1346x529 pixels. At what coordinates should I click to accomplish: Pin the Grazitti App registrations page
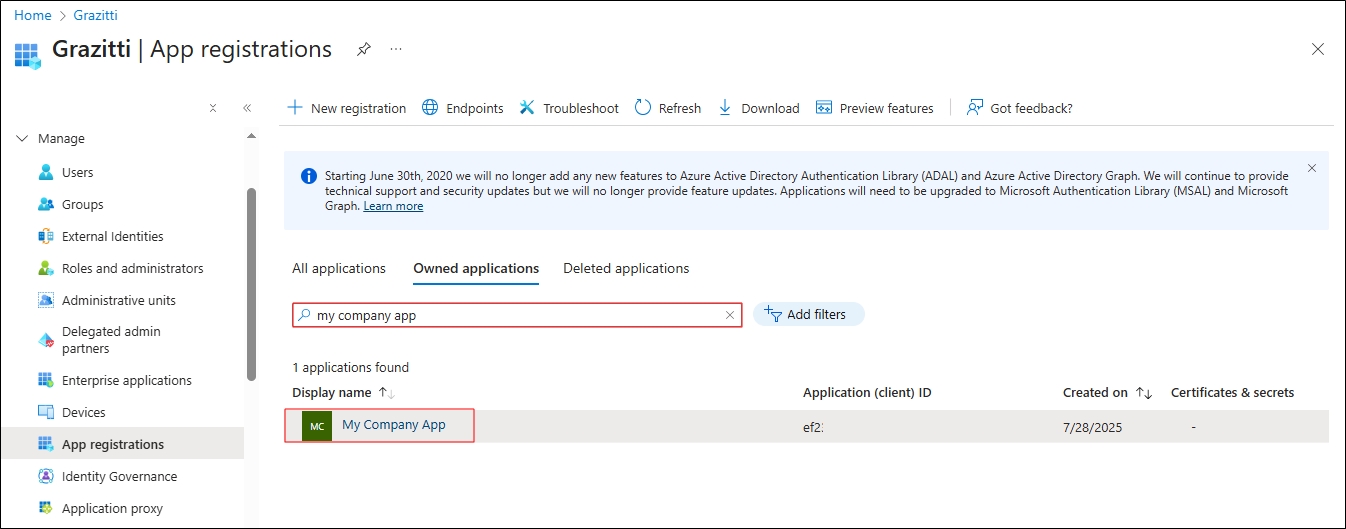(364, 50)
